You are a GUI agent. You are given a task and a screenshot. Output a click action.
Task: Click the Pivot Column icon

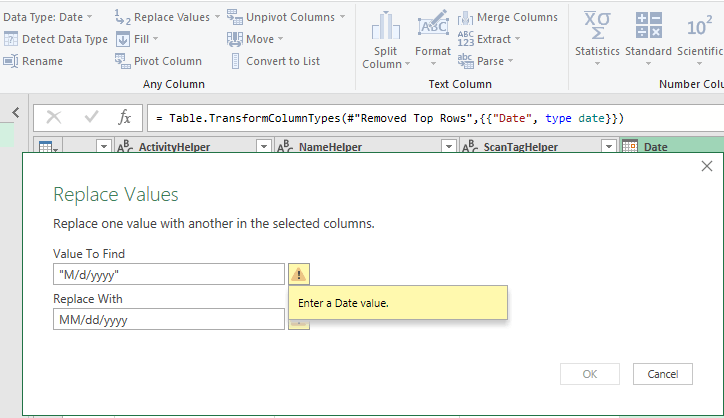pyautogui.click(x=123, y=61)
